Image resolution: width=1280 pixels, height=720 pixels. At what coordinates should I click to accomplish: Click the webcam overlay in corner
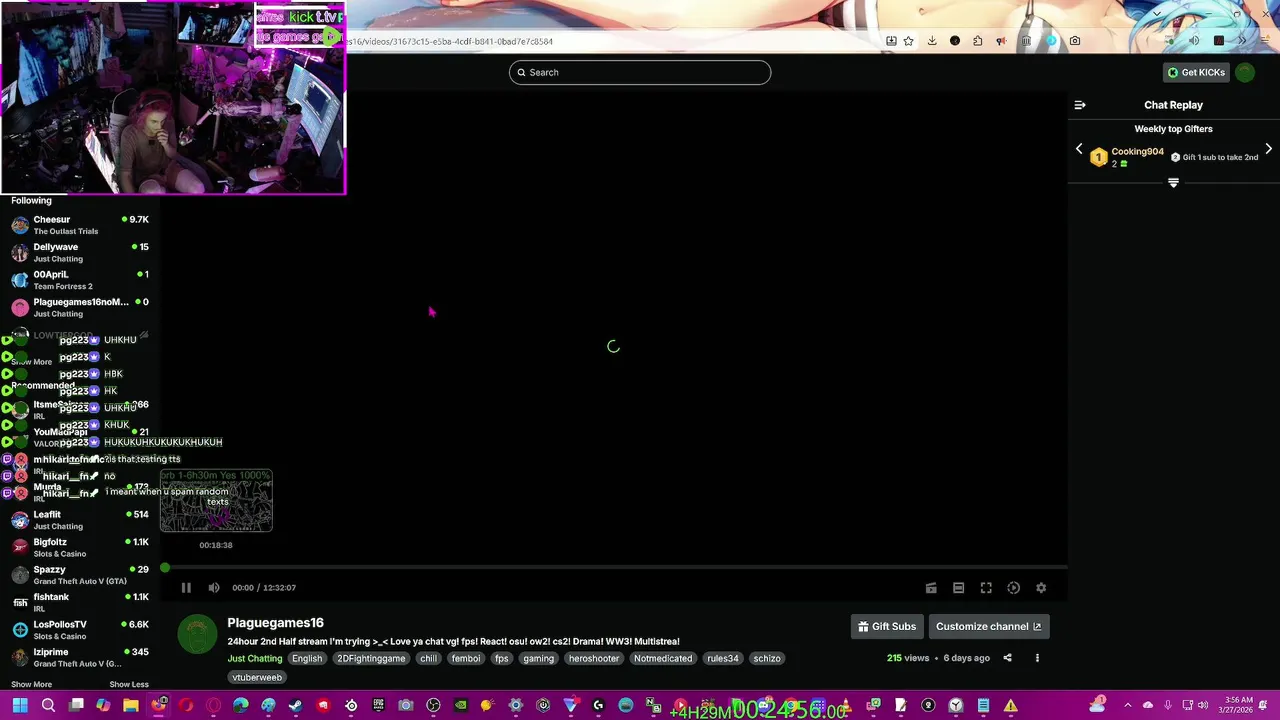point(173,97)
